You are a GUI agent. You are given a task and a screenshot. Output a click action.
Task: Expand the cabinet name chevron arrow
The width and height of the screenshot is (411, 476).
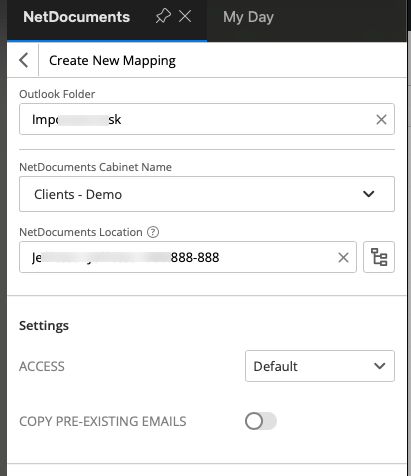pos(369,194)
